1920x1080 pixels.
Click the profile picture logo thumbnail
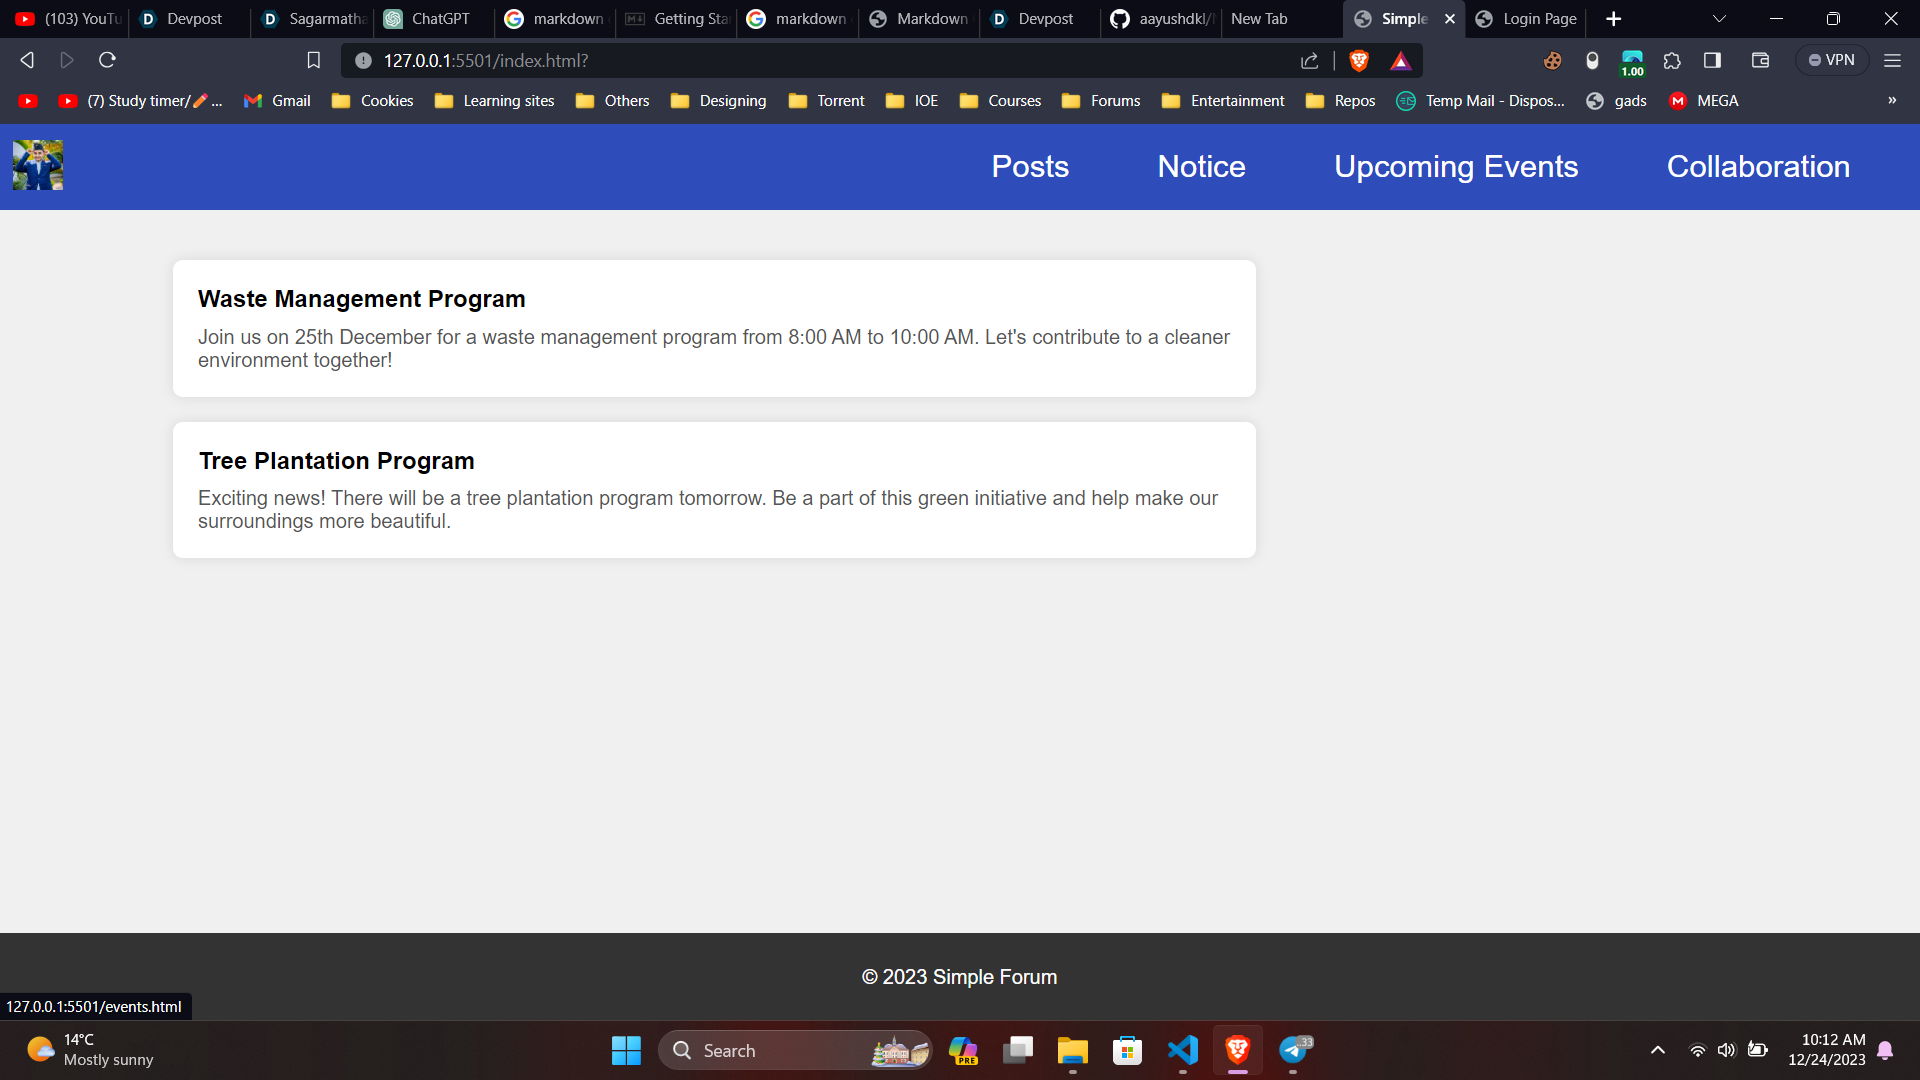[38, 165]
